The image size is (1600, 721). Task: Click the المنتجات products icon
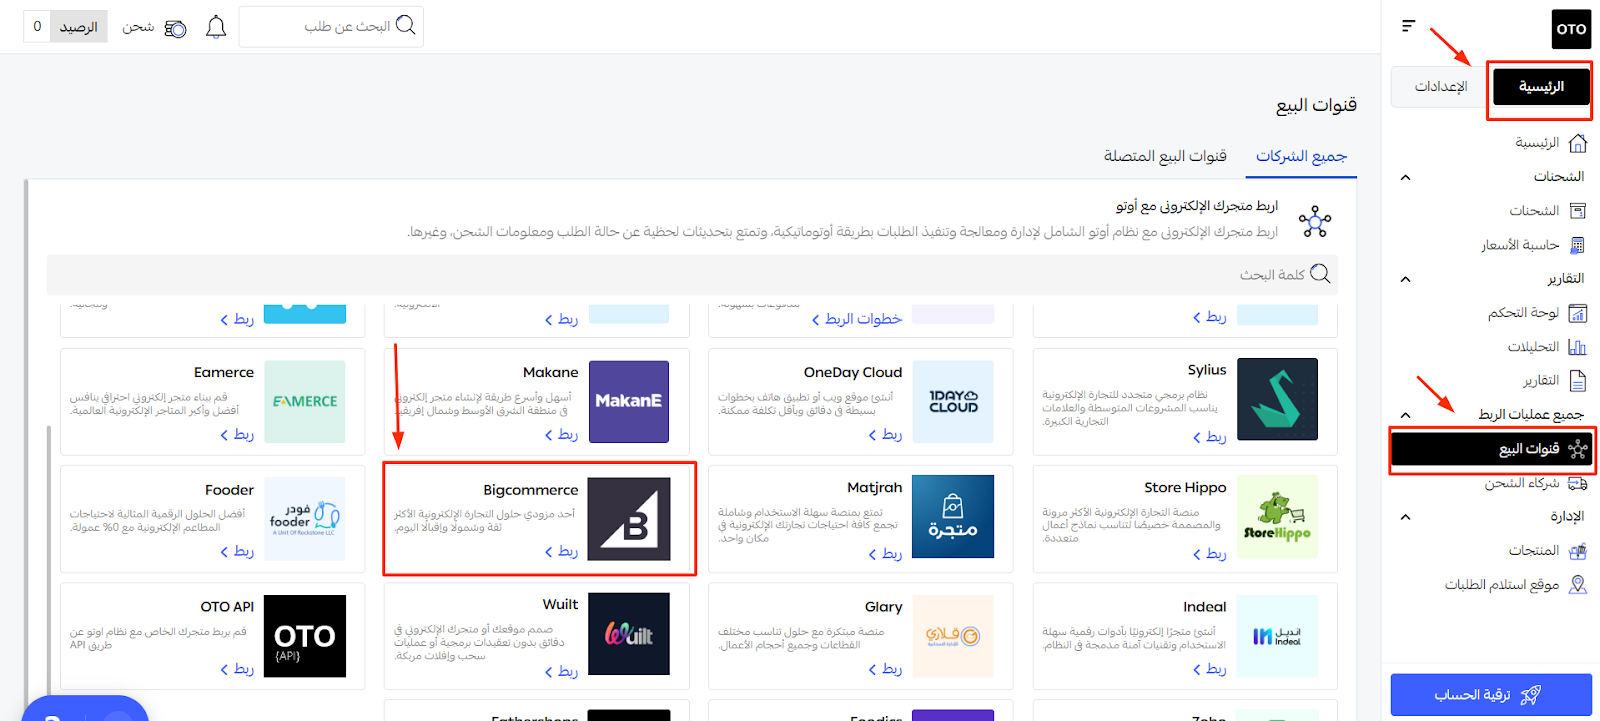pos(1578,551)
